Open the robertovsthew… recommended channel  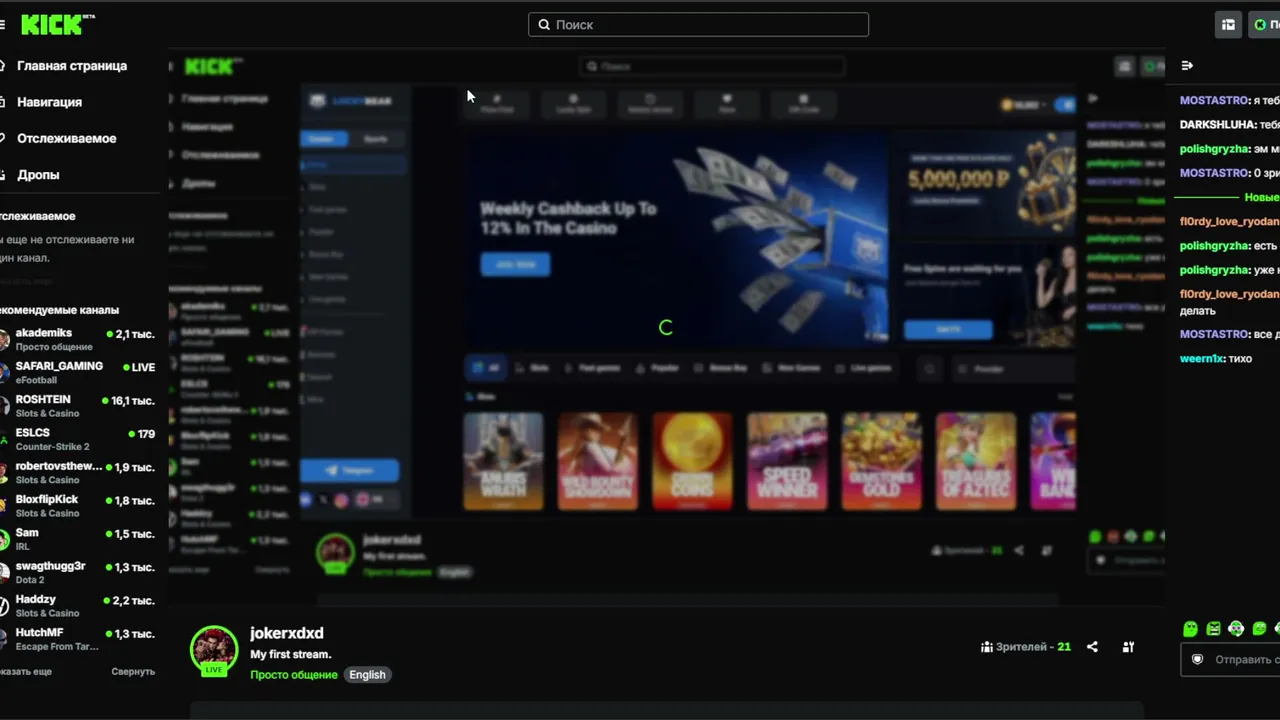[78, 473]
